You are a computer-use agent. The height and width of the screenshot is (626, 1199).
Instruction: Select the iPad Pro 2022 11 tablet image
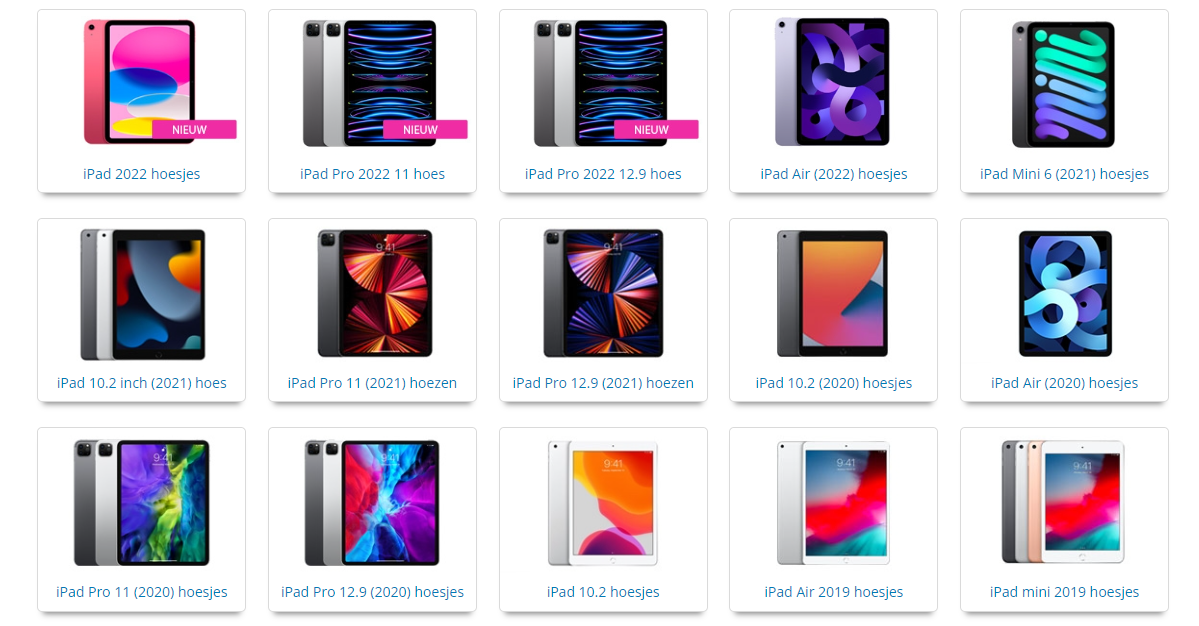click(372, 83)
